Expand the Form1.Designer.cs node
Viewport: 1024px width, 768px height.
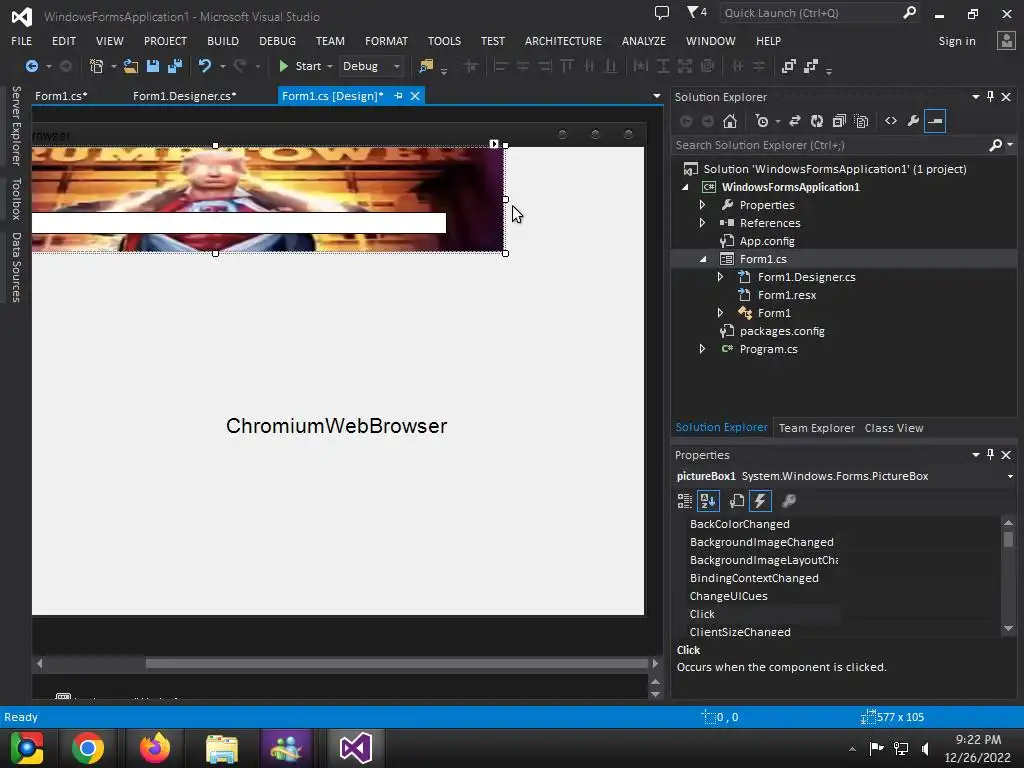point(720,277)
